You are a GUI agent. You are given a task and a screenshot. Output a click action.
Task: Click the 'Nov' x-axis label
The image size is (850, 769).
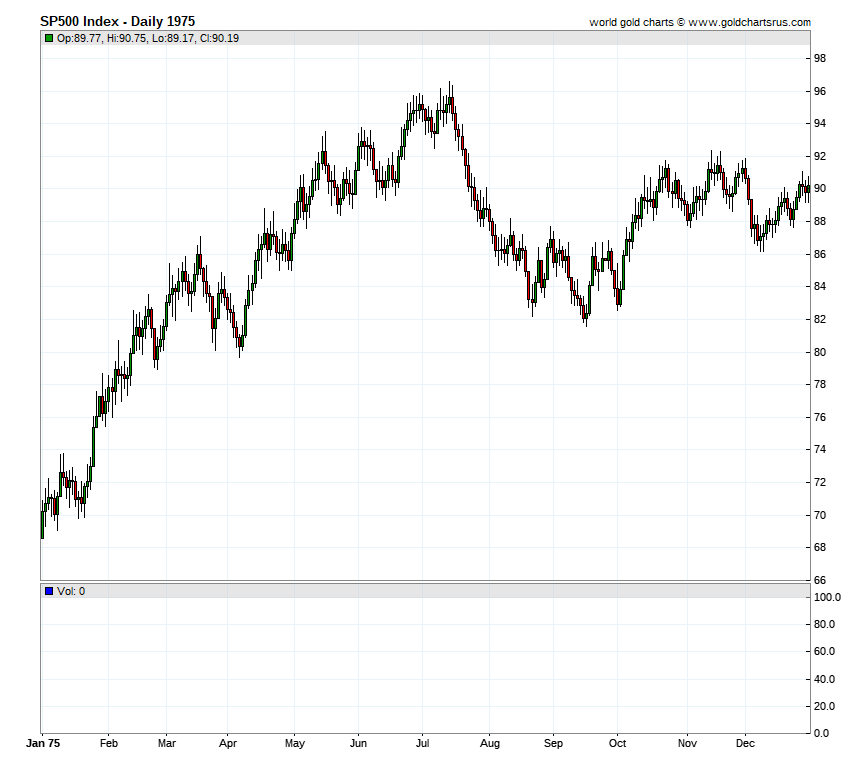click(x=687, y=744)
